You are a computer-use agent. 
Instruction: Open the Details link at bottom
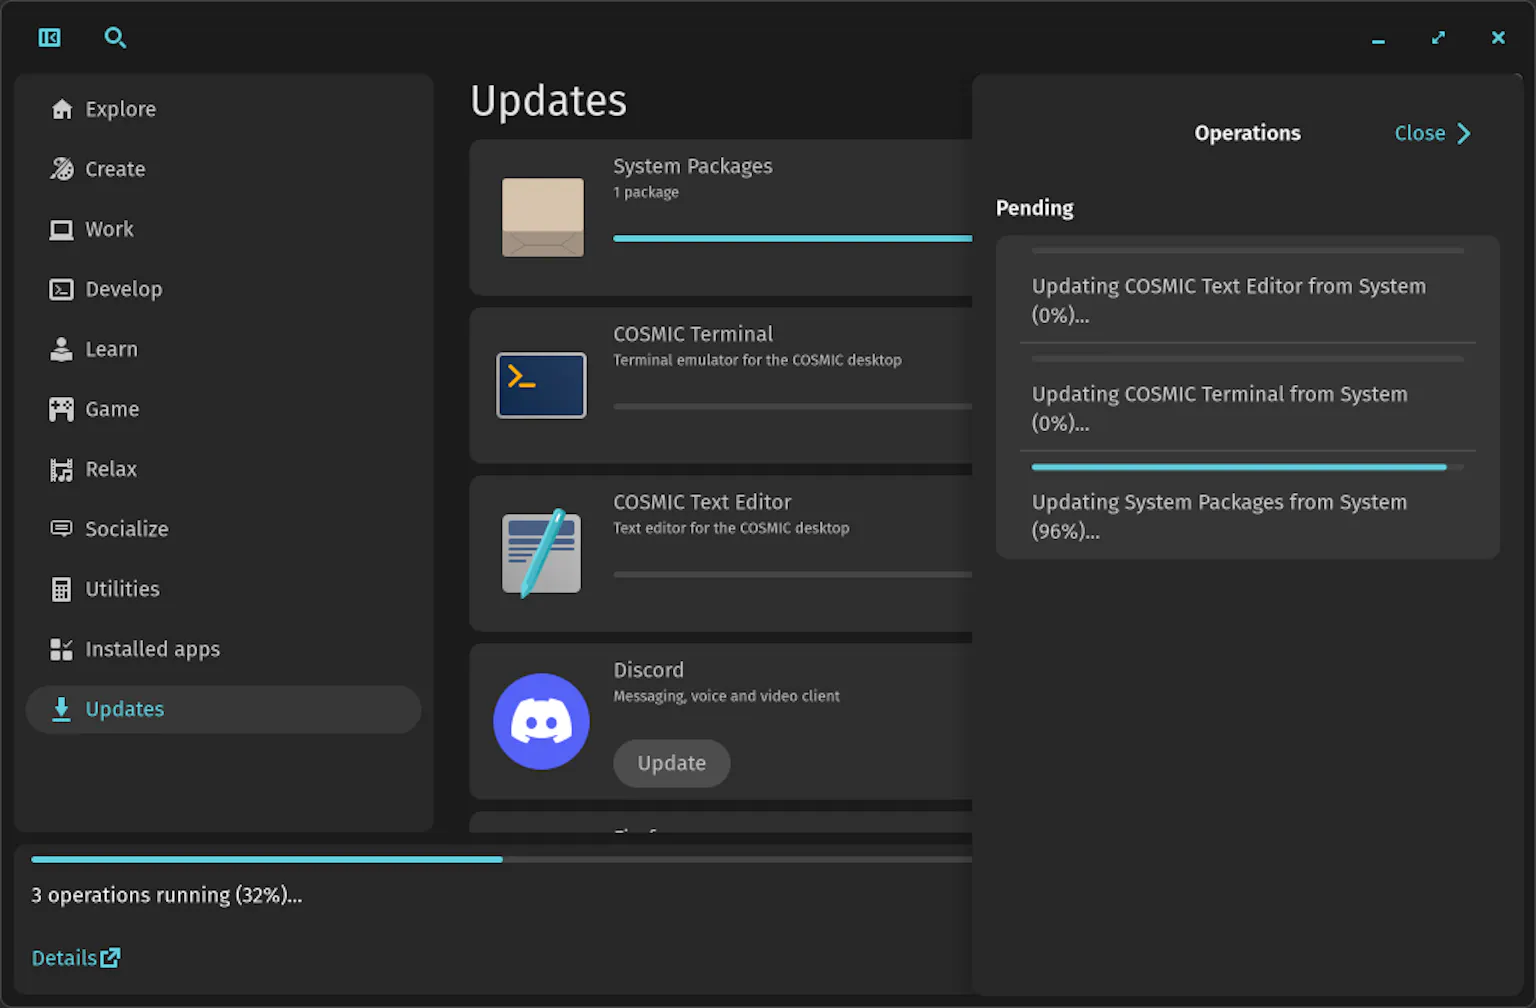click(75, 957)
